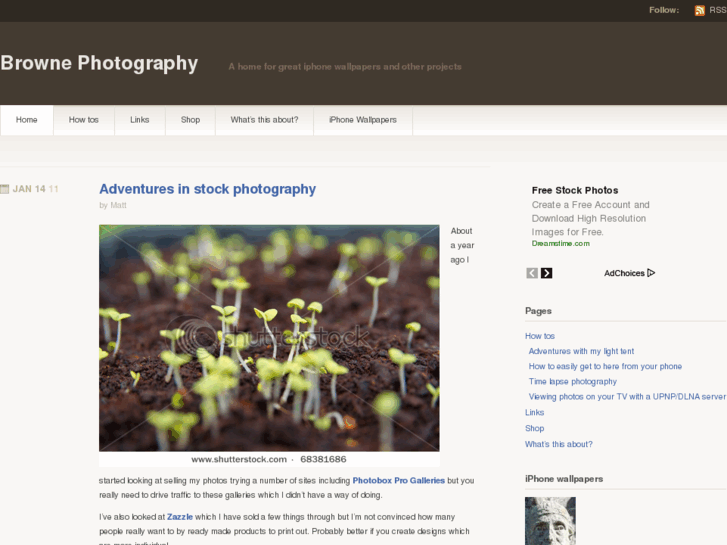Select the Shop navigation tab
The height and width of the screenshot is (545, 727).
190,120
